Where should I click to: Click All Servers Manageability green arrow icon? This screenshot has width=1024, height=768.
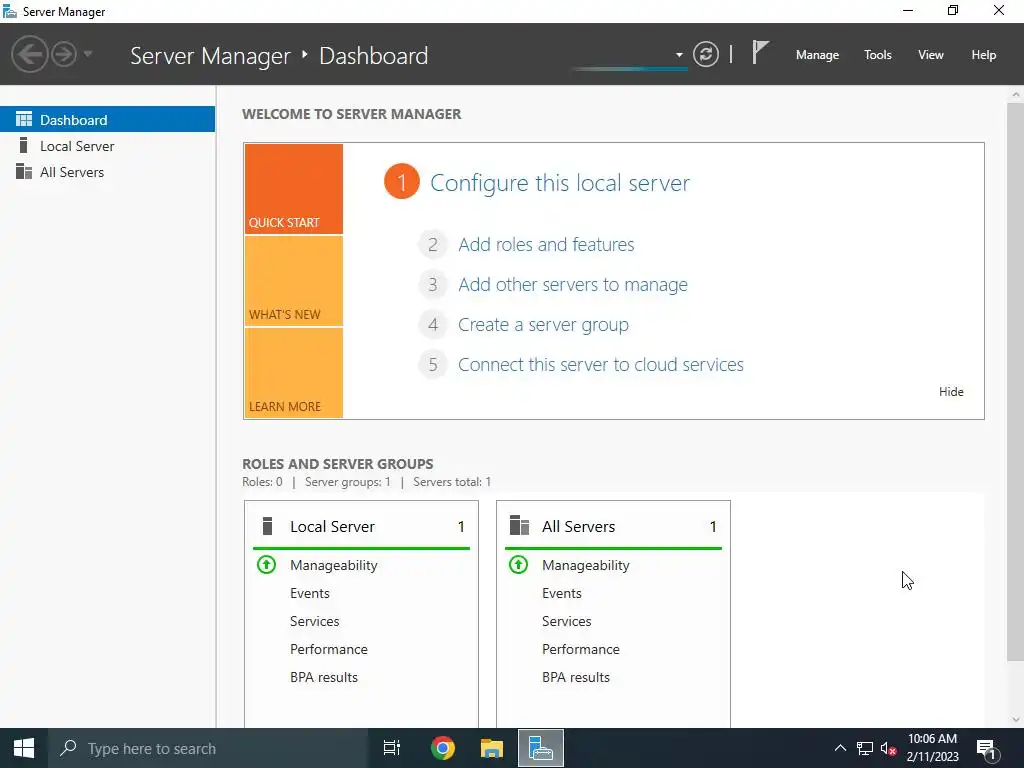coord(519,564)
